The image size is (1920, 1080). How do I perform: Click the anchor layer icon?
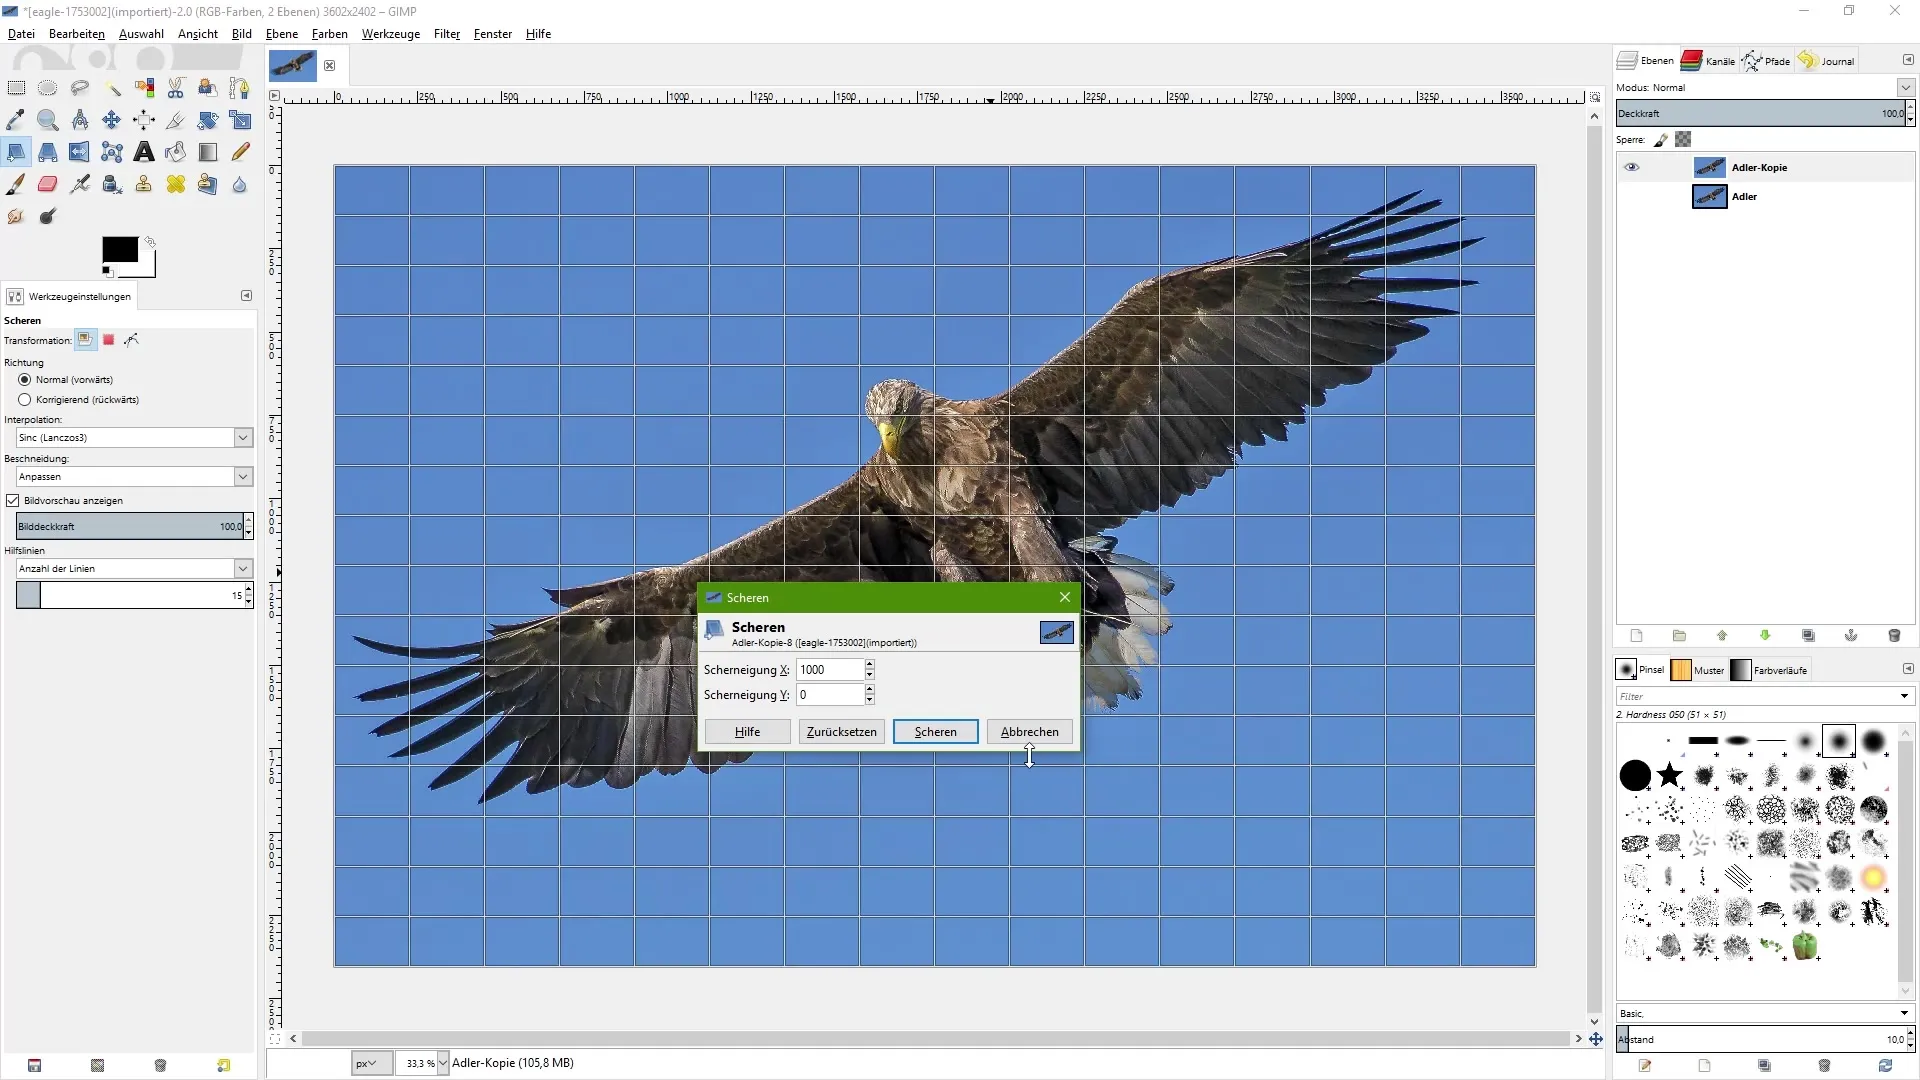[1851, 636]
